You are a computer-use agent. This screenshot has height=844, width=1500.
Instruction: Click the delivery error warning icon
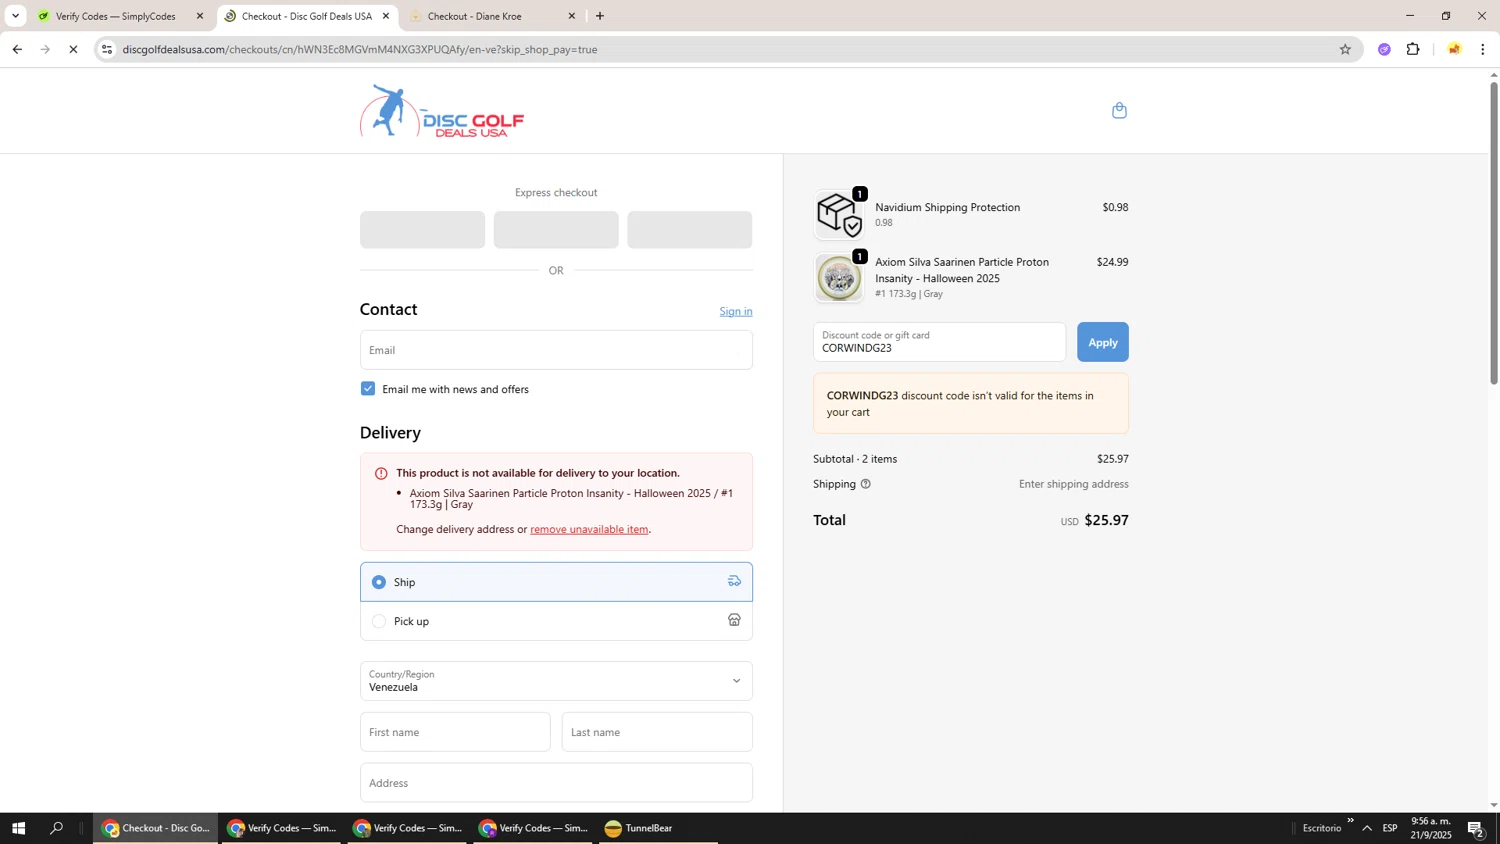pyautogui.click(x=381, y=473)
